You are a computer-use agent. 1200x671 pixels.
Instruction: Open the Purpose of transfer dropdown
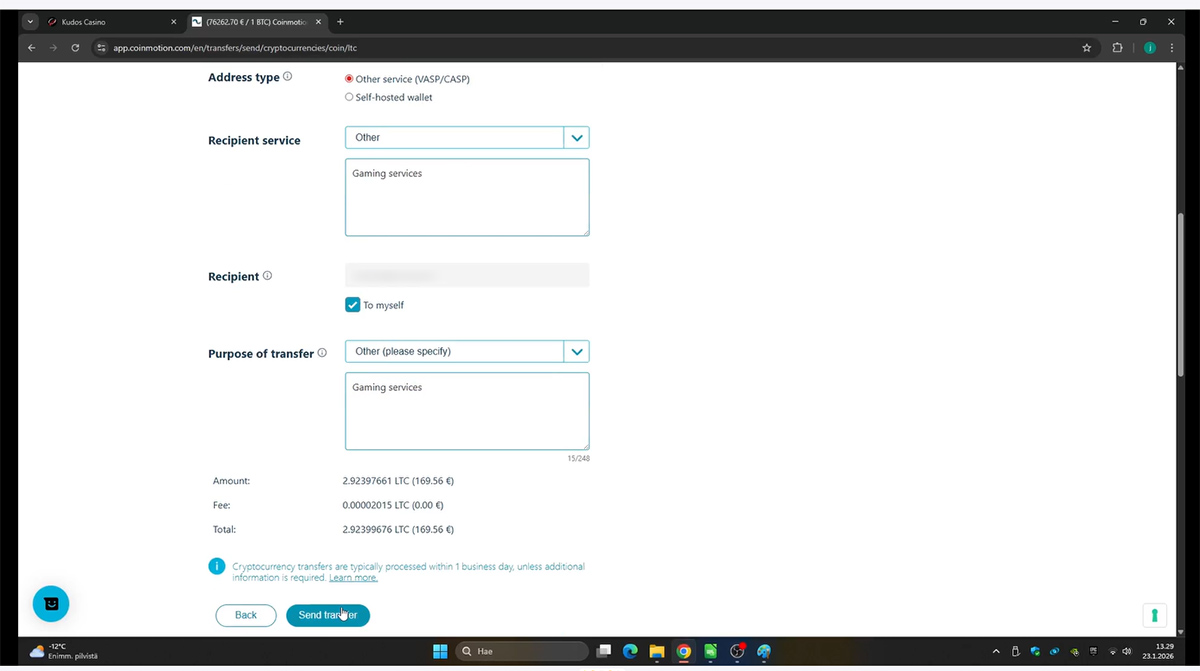[576, 352]
